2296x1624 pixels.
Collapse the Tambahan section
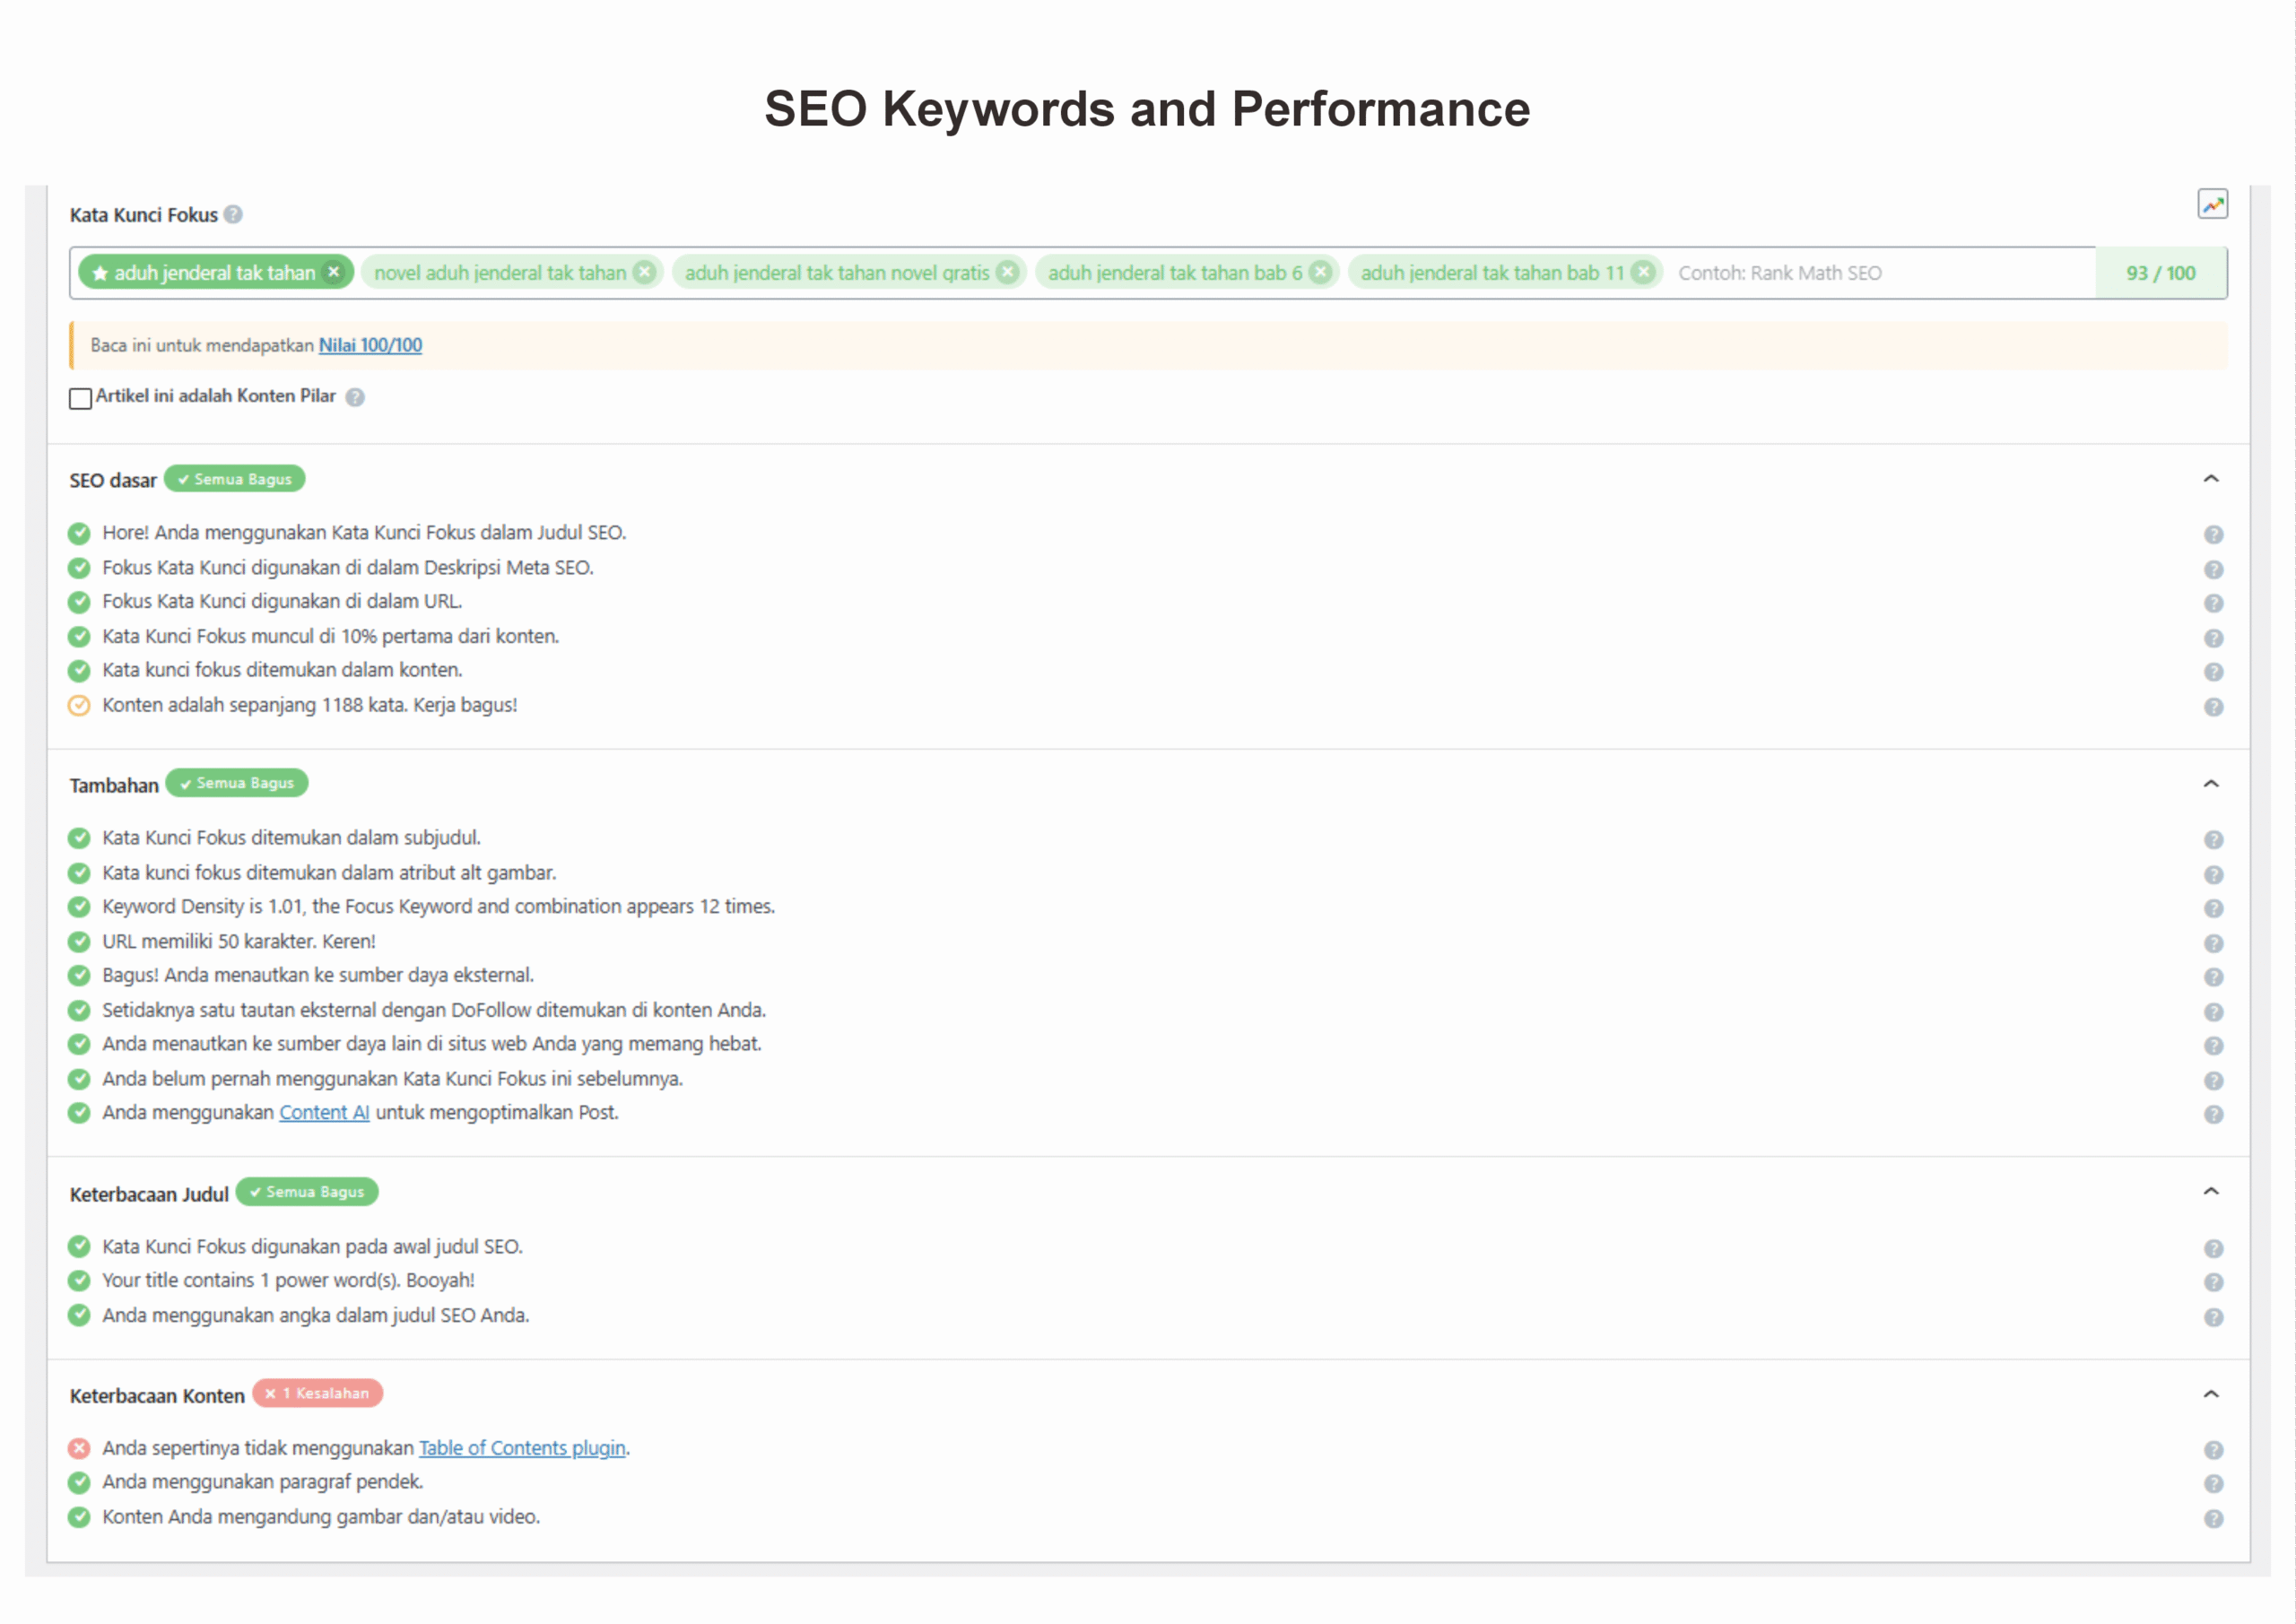(2210, 783)
